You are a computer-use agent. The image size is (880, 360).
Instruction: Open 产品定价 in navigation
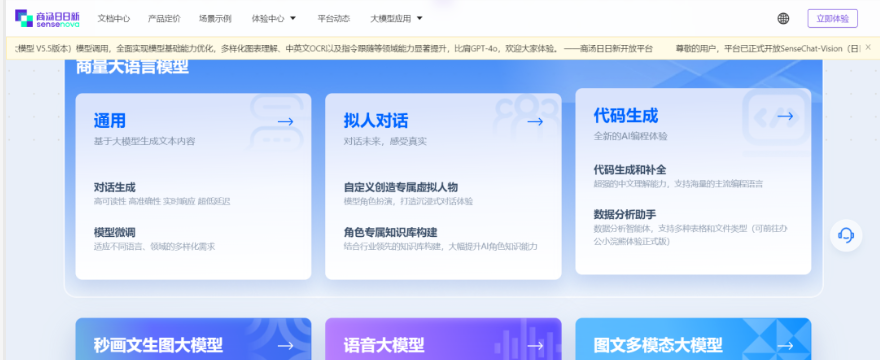[x=164, y=19]
